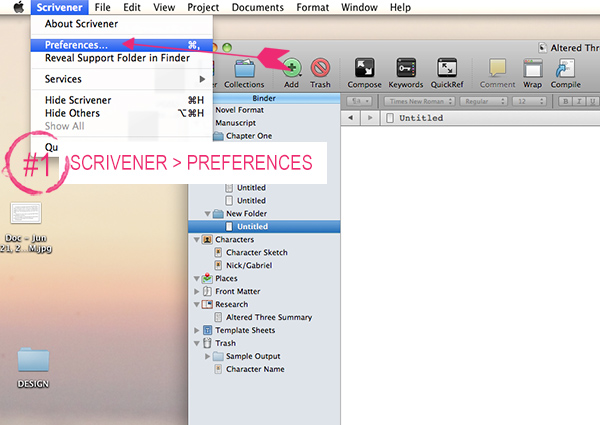Click the Trash can icon in Binder

[x=207, y=343]
